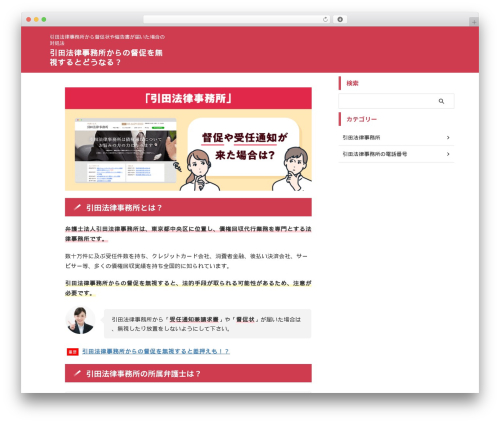500x423 pixels.
Task: Click the 引田法律事務所とは？ section heading
Action: pyautogui.click(x=188, y=207)
